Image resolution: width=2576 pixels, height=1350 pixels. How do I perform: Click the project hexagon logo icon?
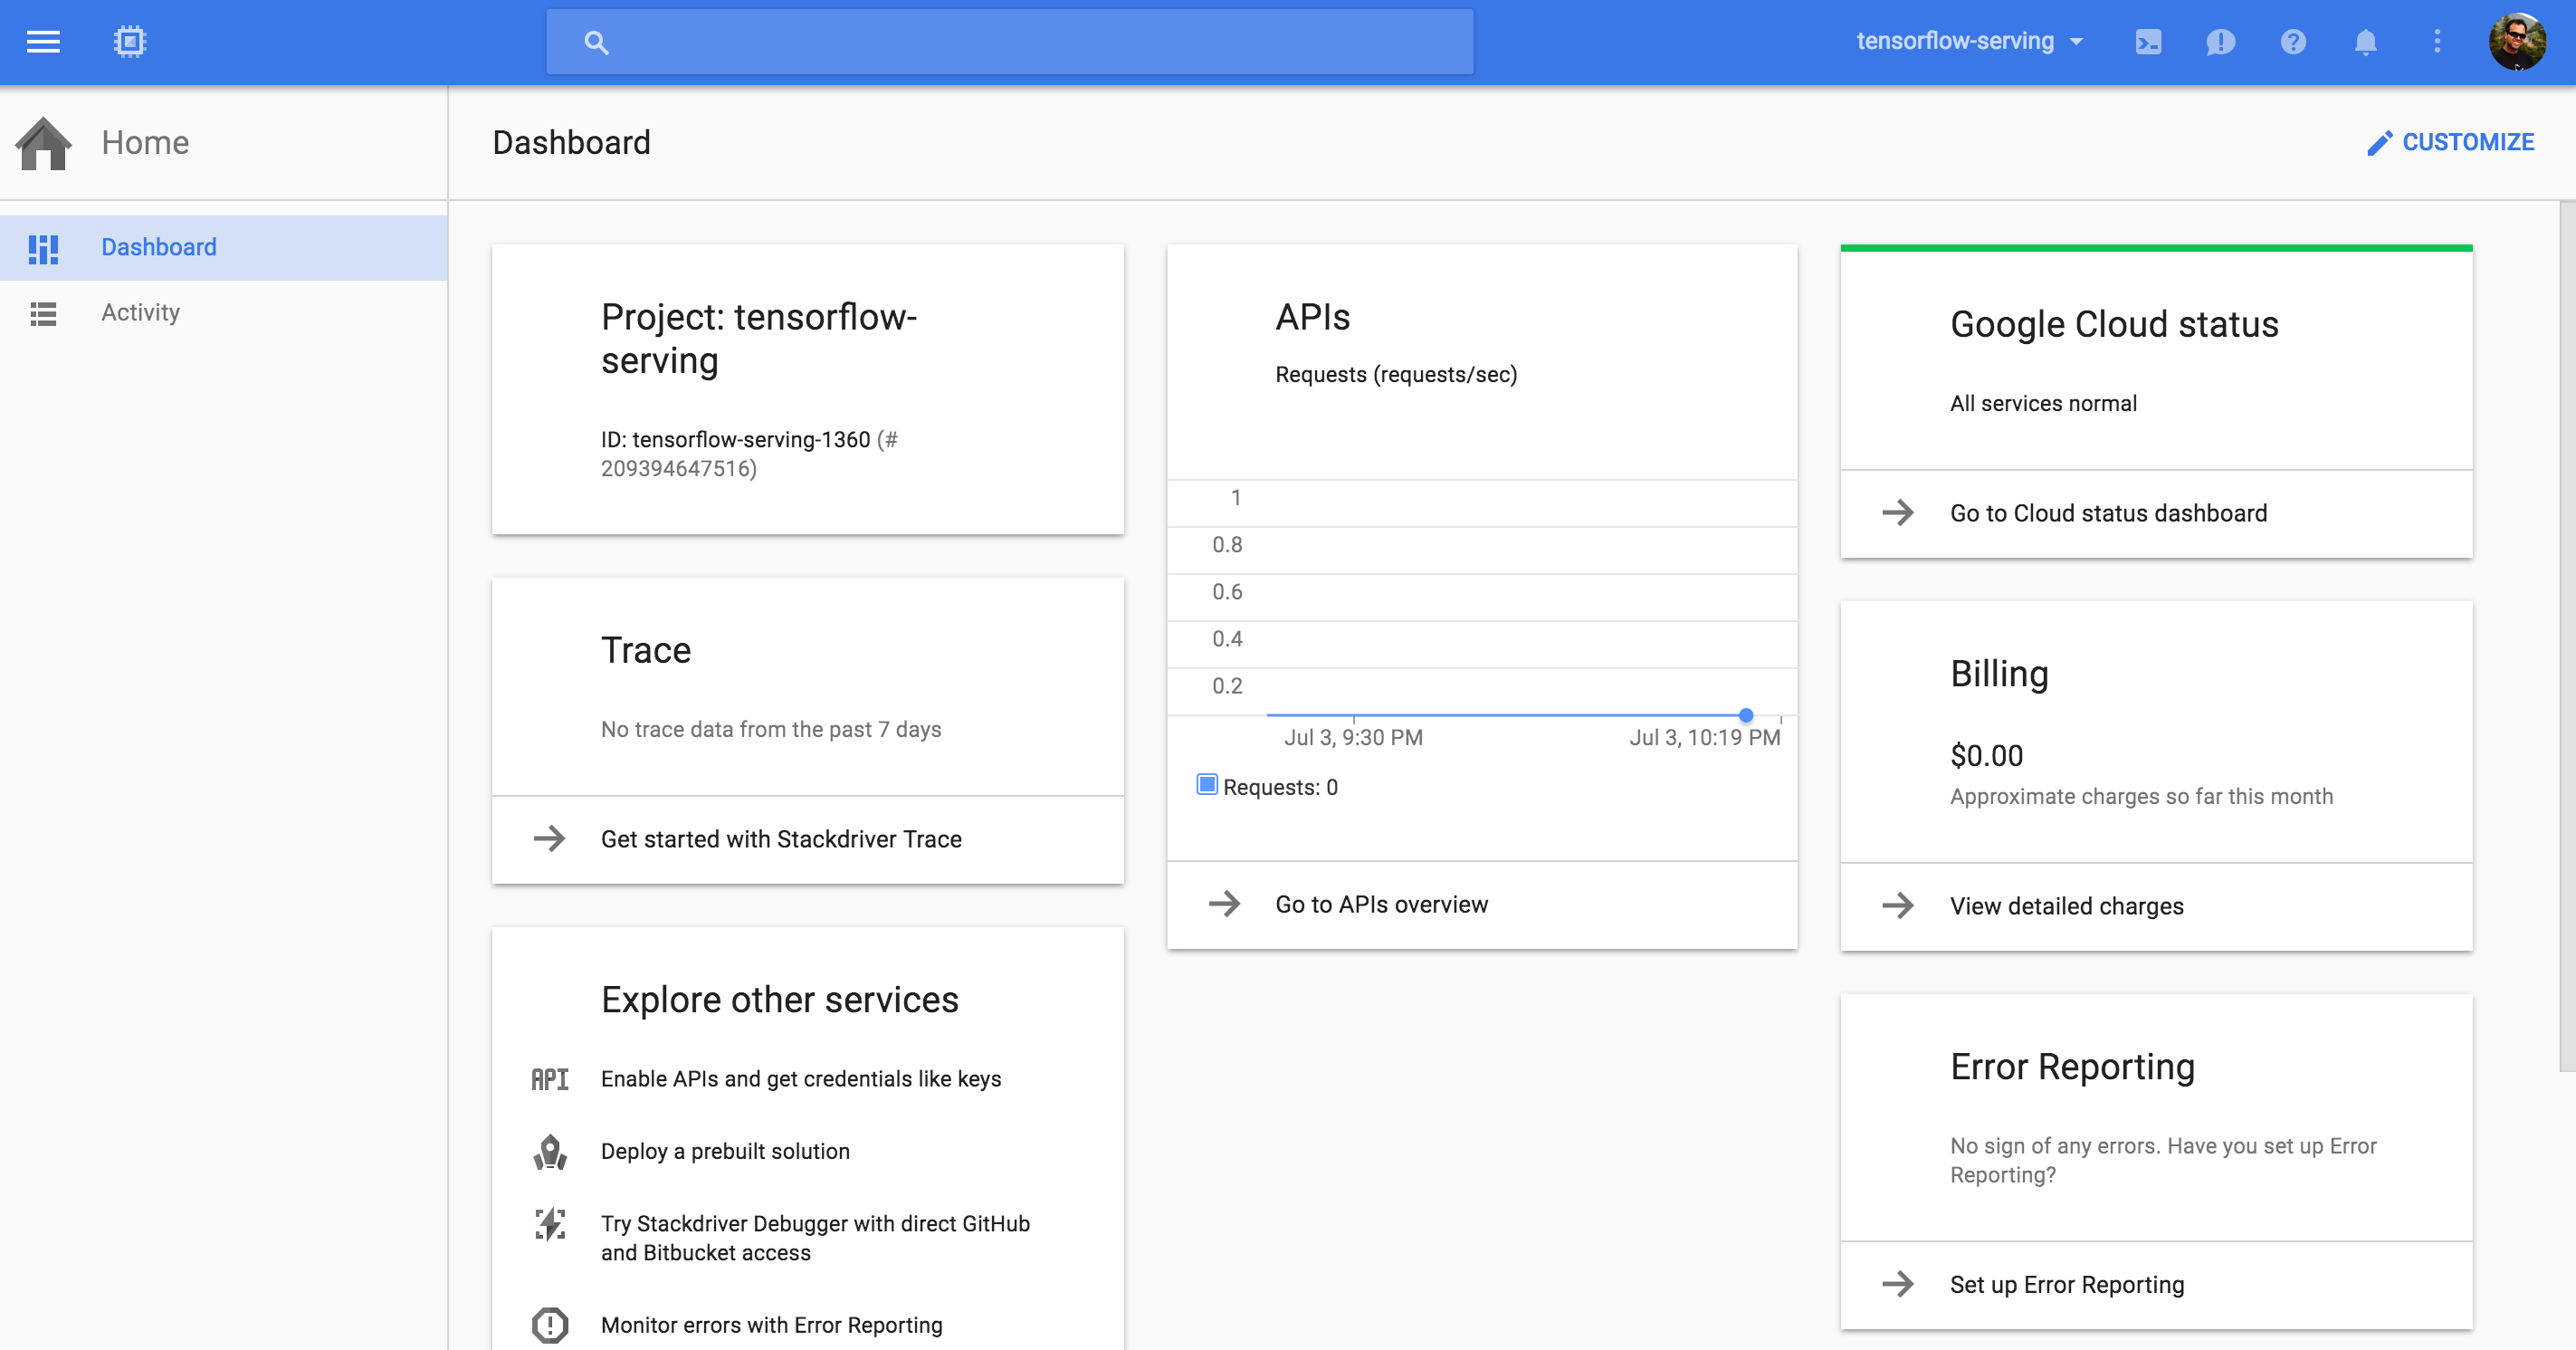[130, 42]
